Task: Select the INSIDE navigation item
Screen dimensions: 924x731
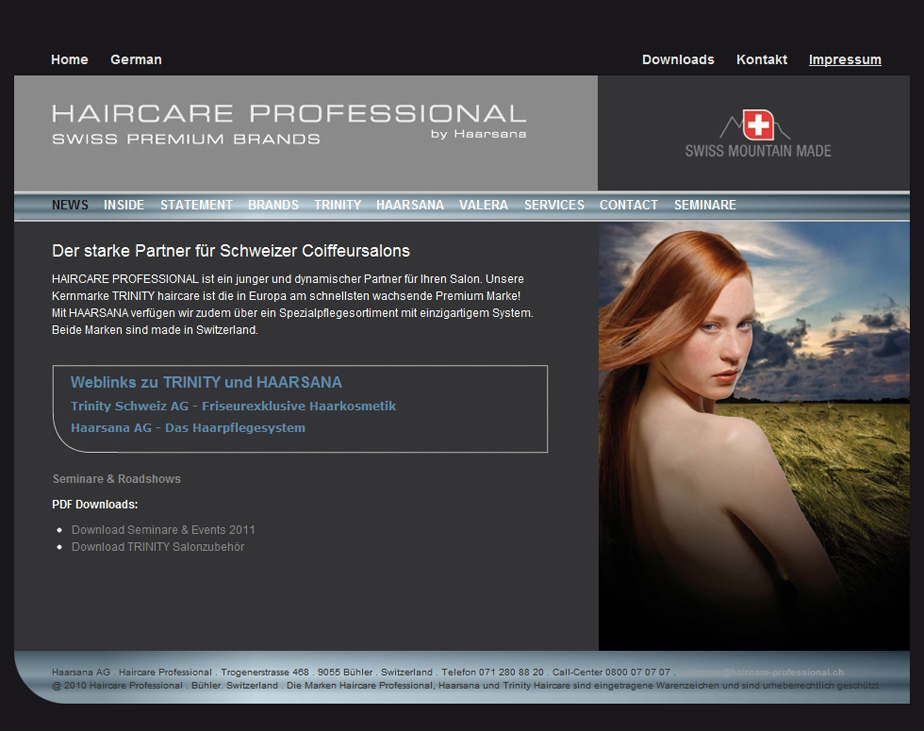Action: pos(124,205)
